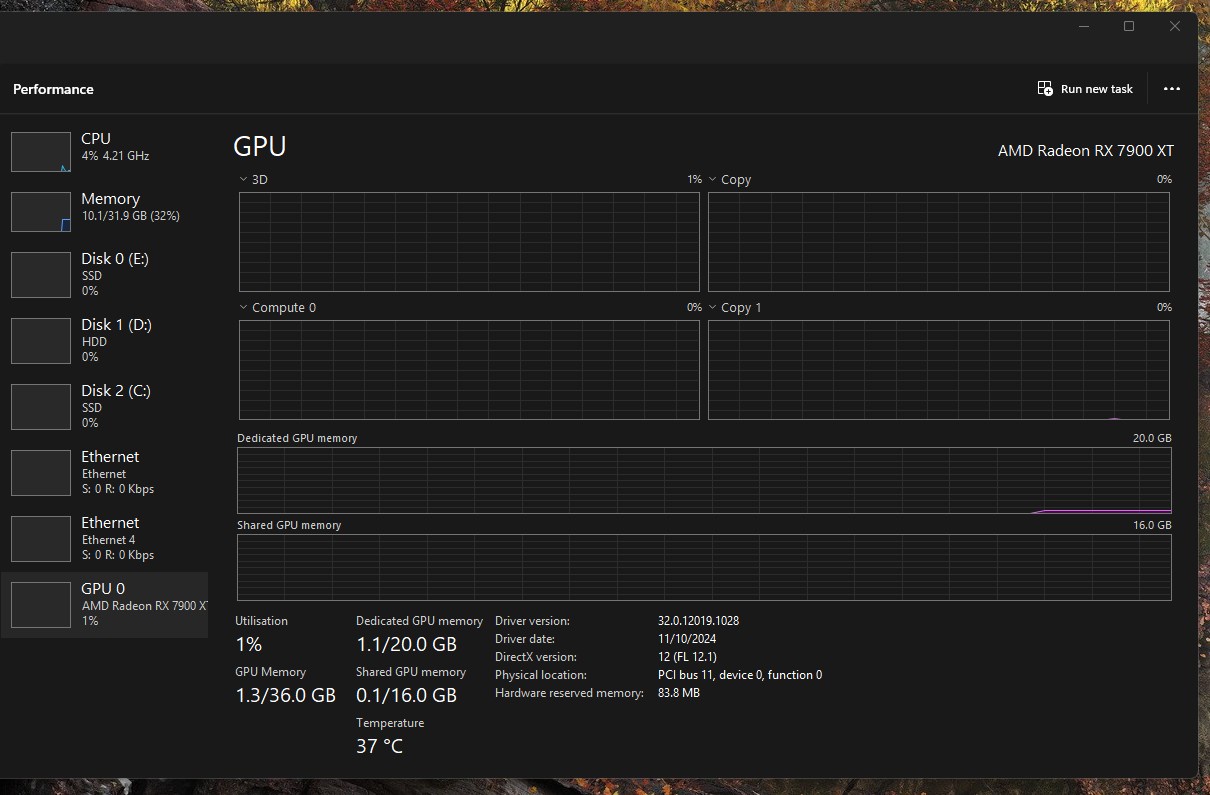Open the three-dot more options menu
This screenshot has width=1210, height=795.
coord(1172,89)
